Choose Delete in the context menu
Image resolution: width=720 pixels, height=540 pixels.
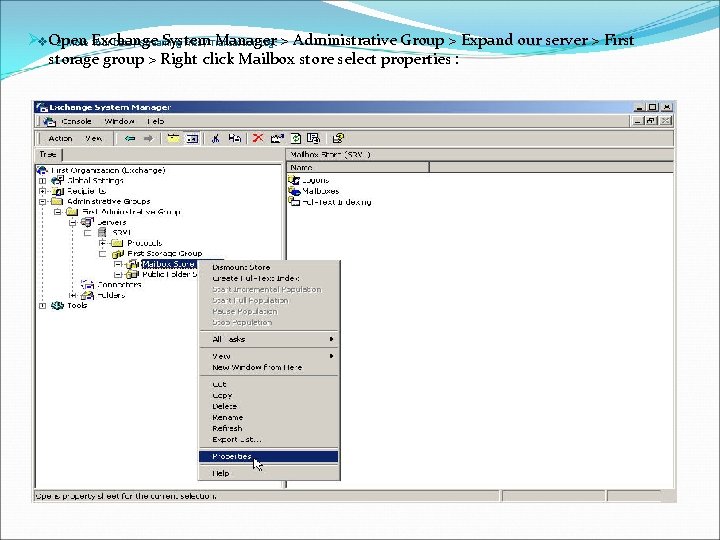[269, 406]
